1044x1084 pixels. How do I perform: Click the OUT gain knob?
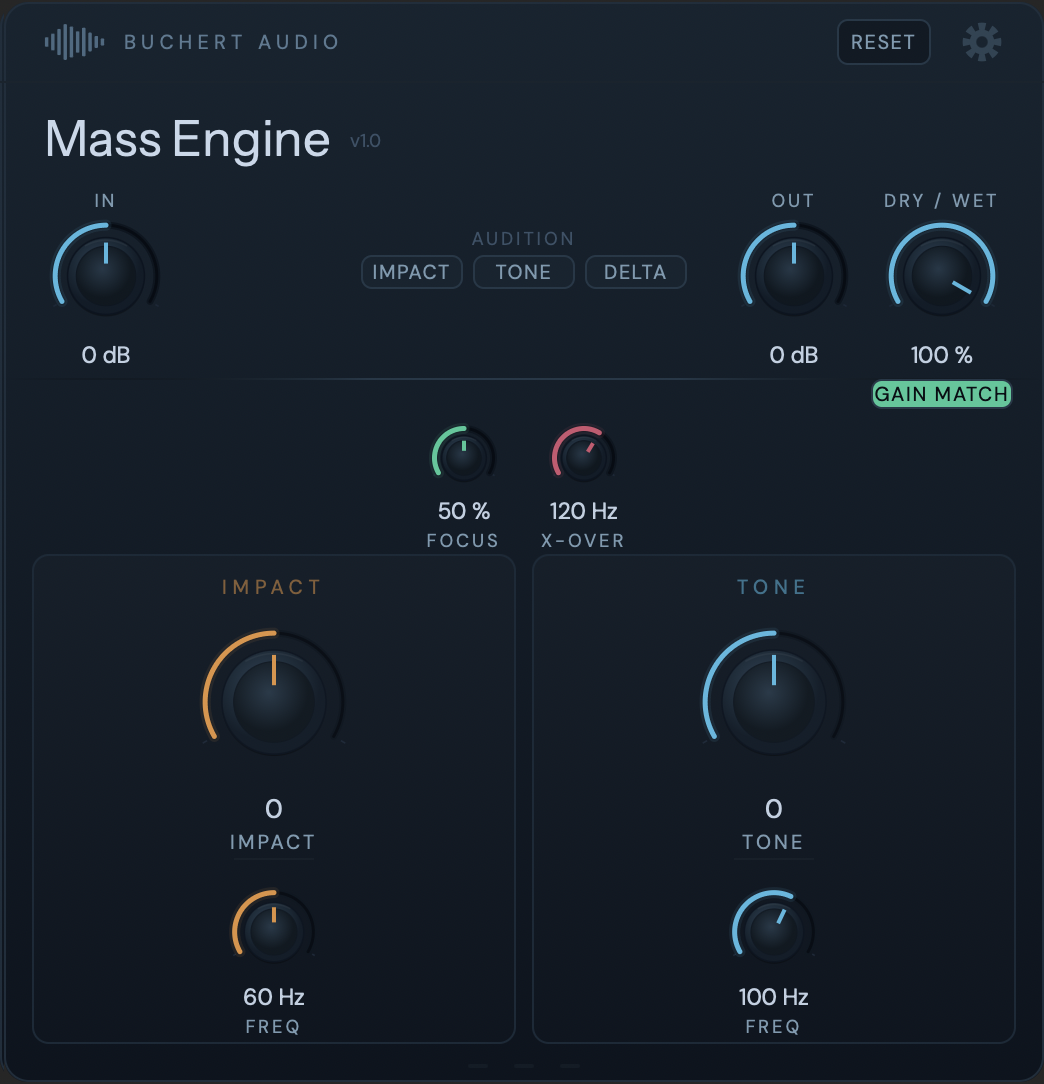click(x=792, y=271)
